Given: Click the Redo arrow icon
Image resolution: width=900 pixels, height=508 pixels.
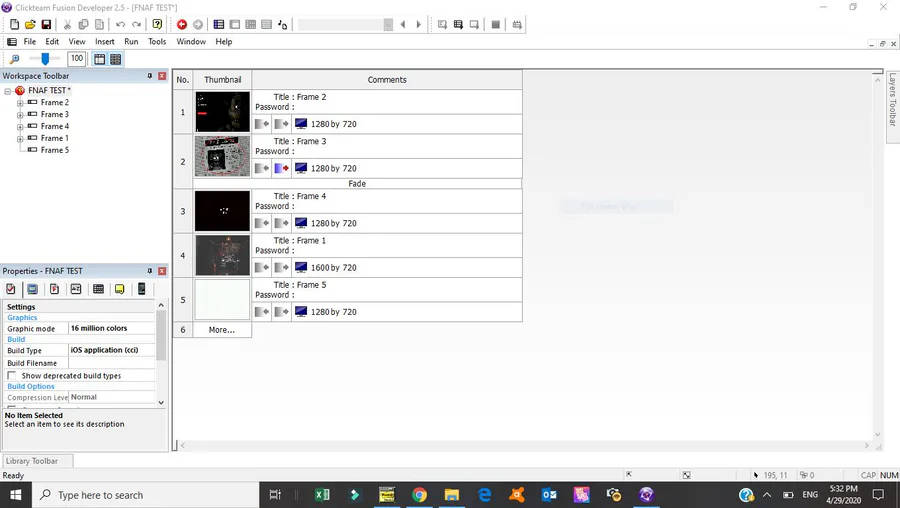Looking at the screenshot, I should tap(136, 24).
